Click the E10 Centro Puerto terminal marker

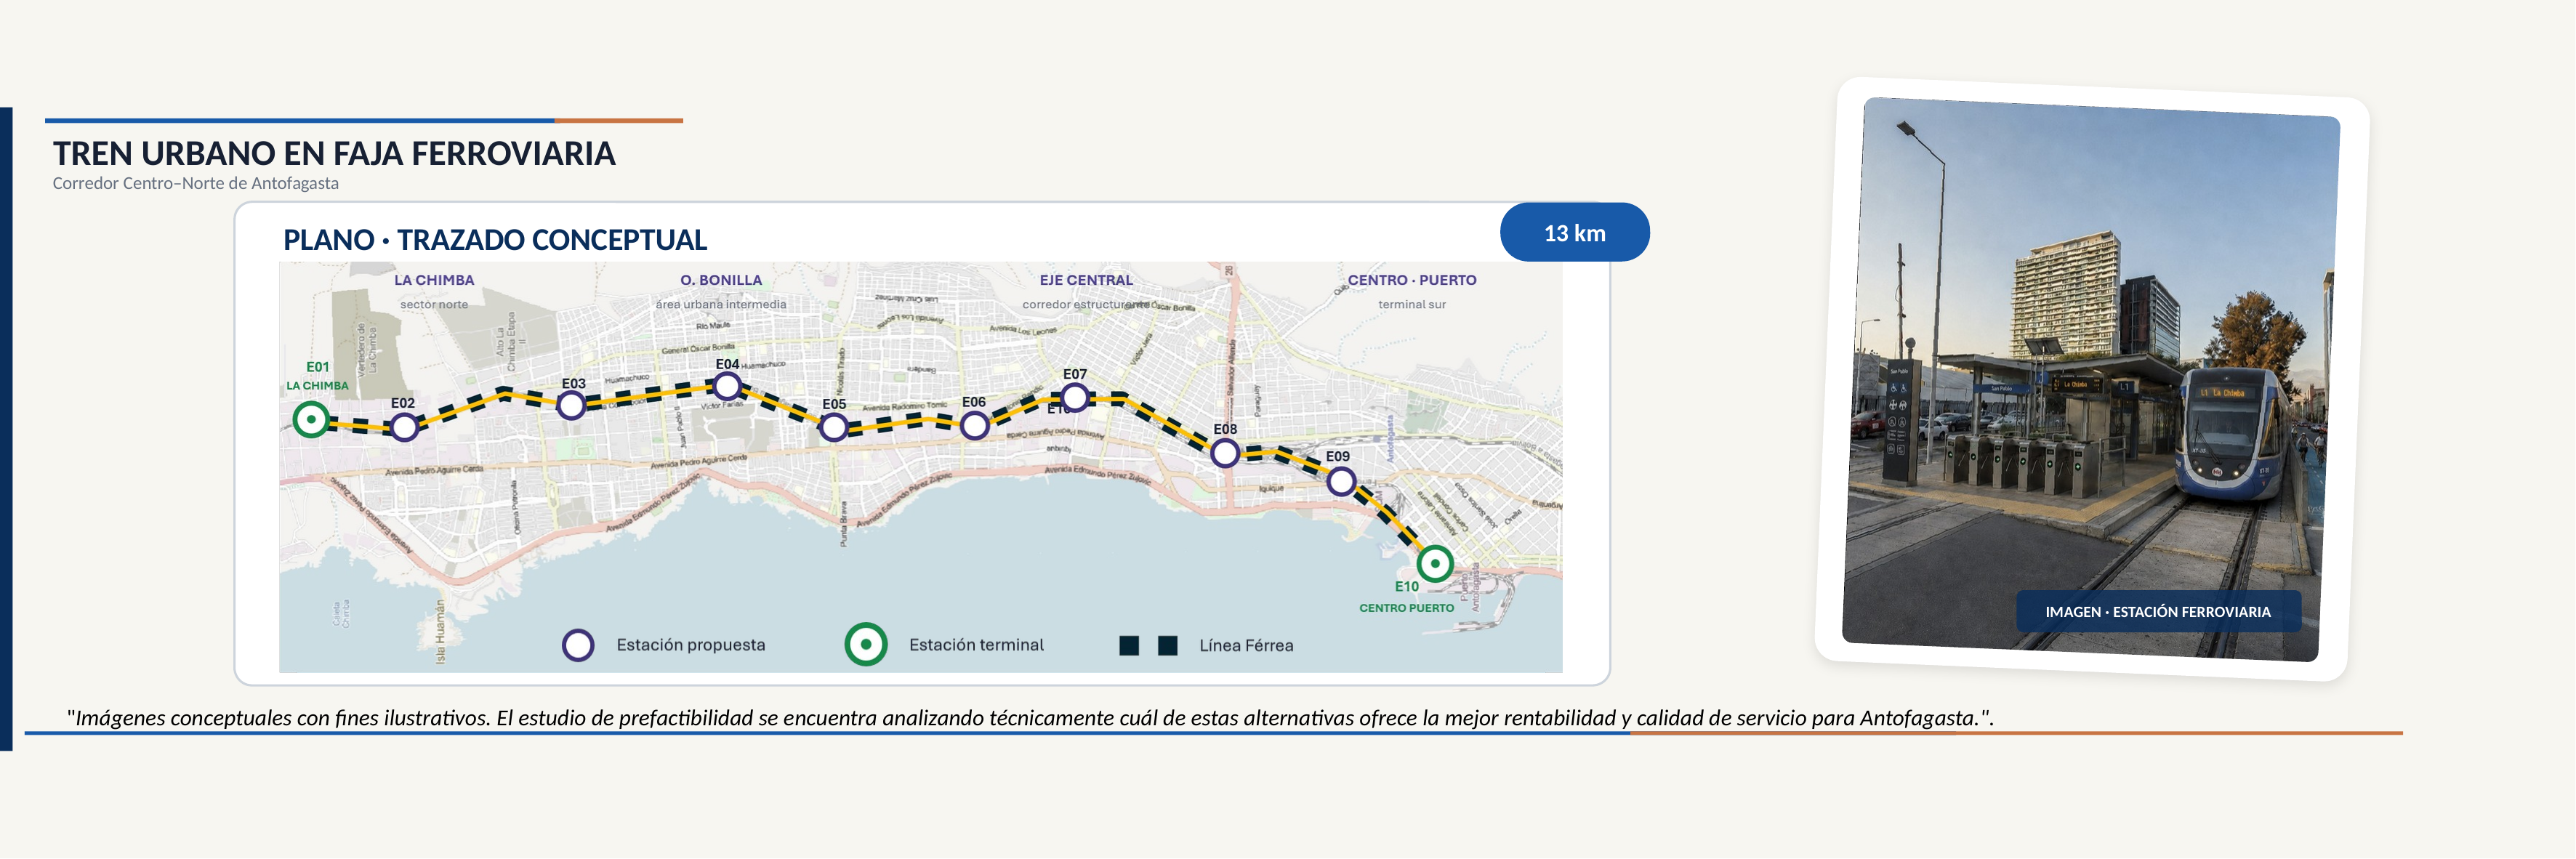click(1435, 564)
